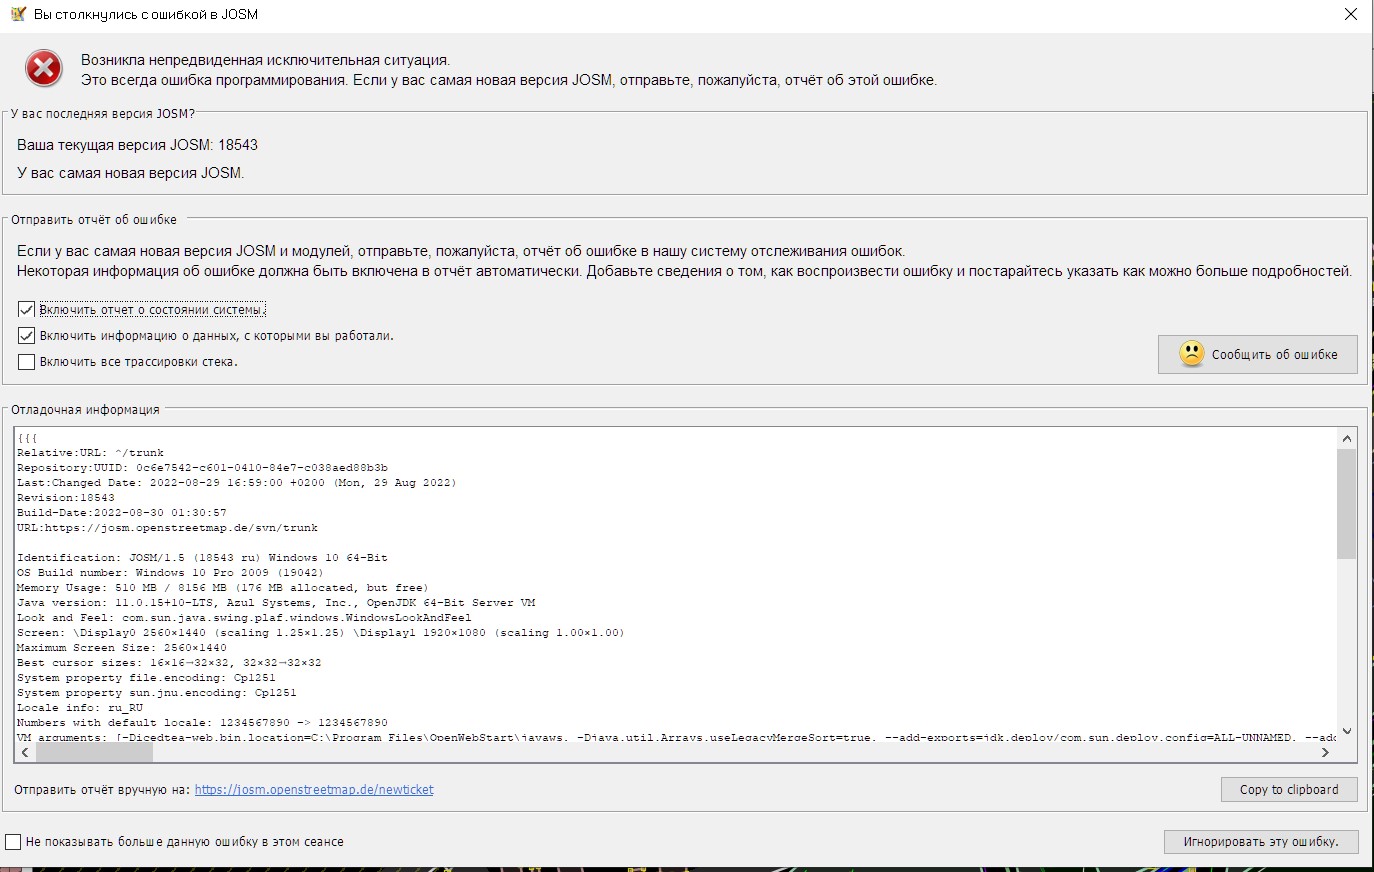
Task: Open the josm.openstreetmap.de/newticket link
Action: pos(314,790)
